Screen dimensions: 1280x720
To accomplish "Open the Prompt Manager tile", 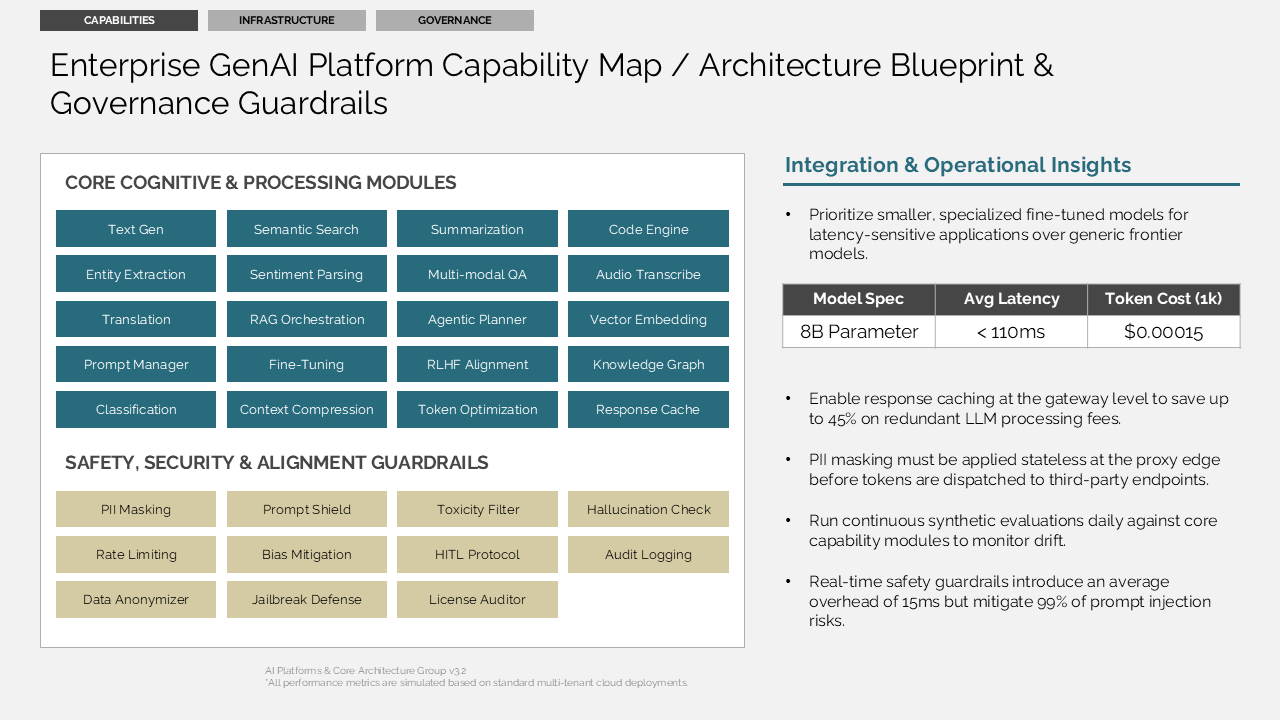I will click(136, 364).
